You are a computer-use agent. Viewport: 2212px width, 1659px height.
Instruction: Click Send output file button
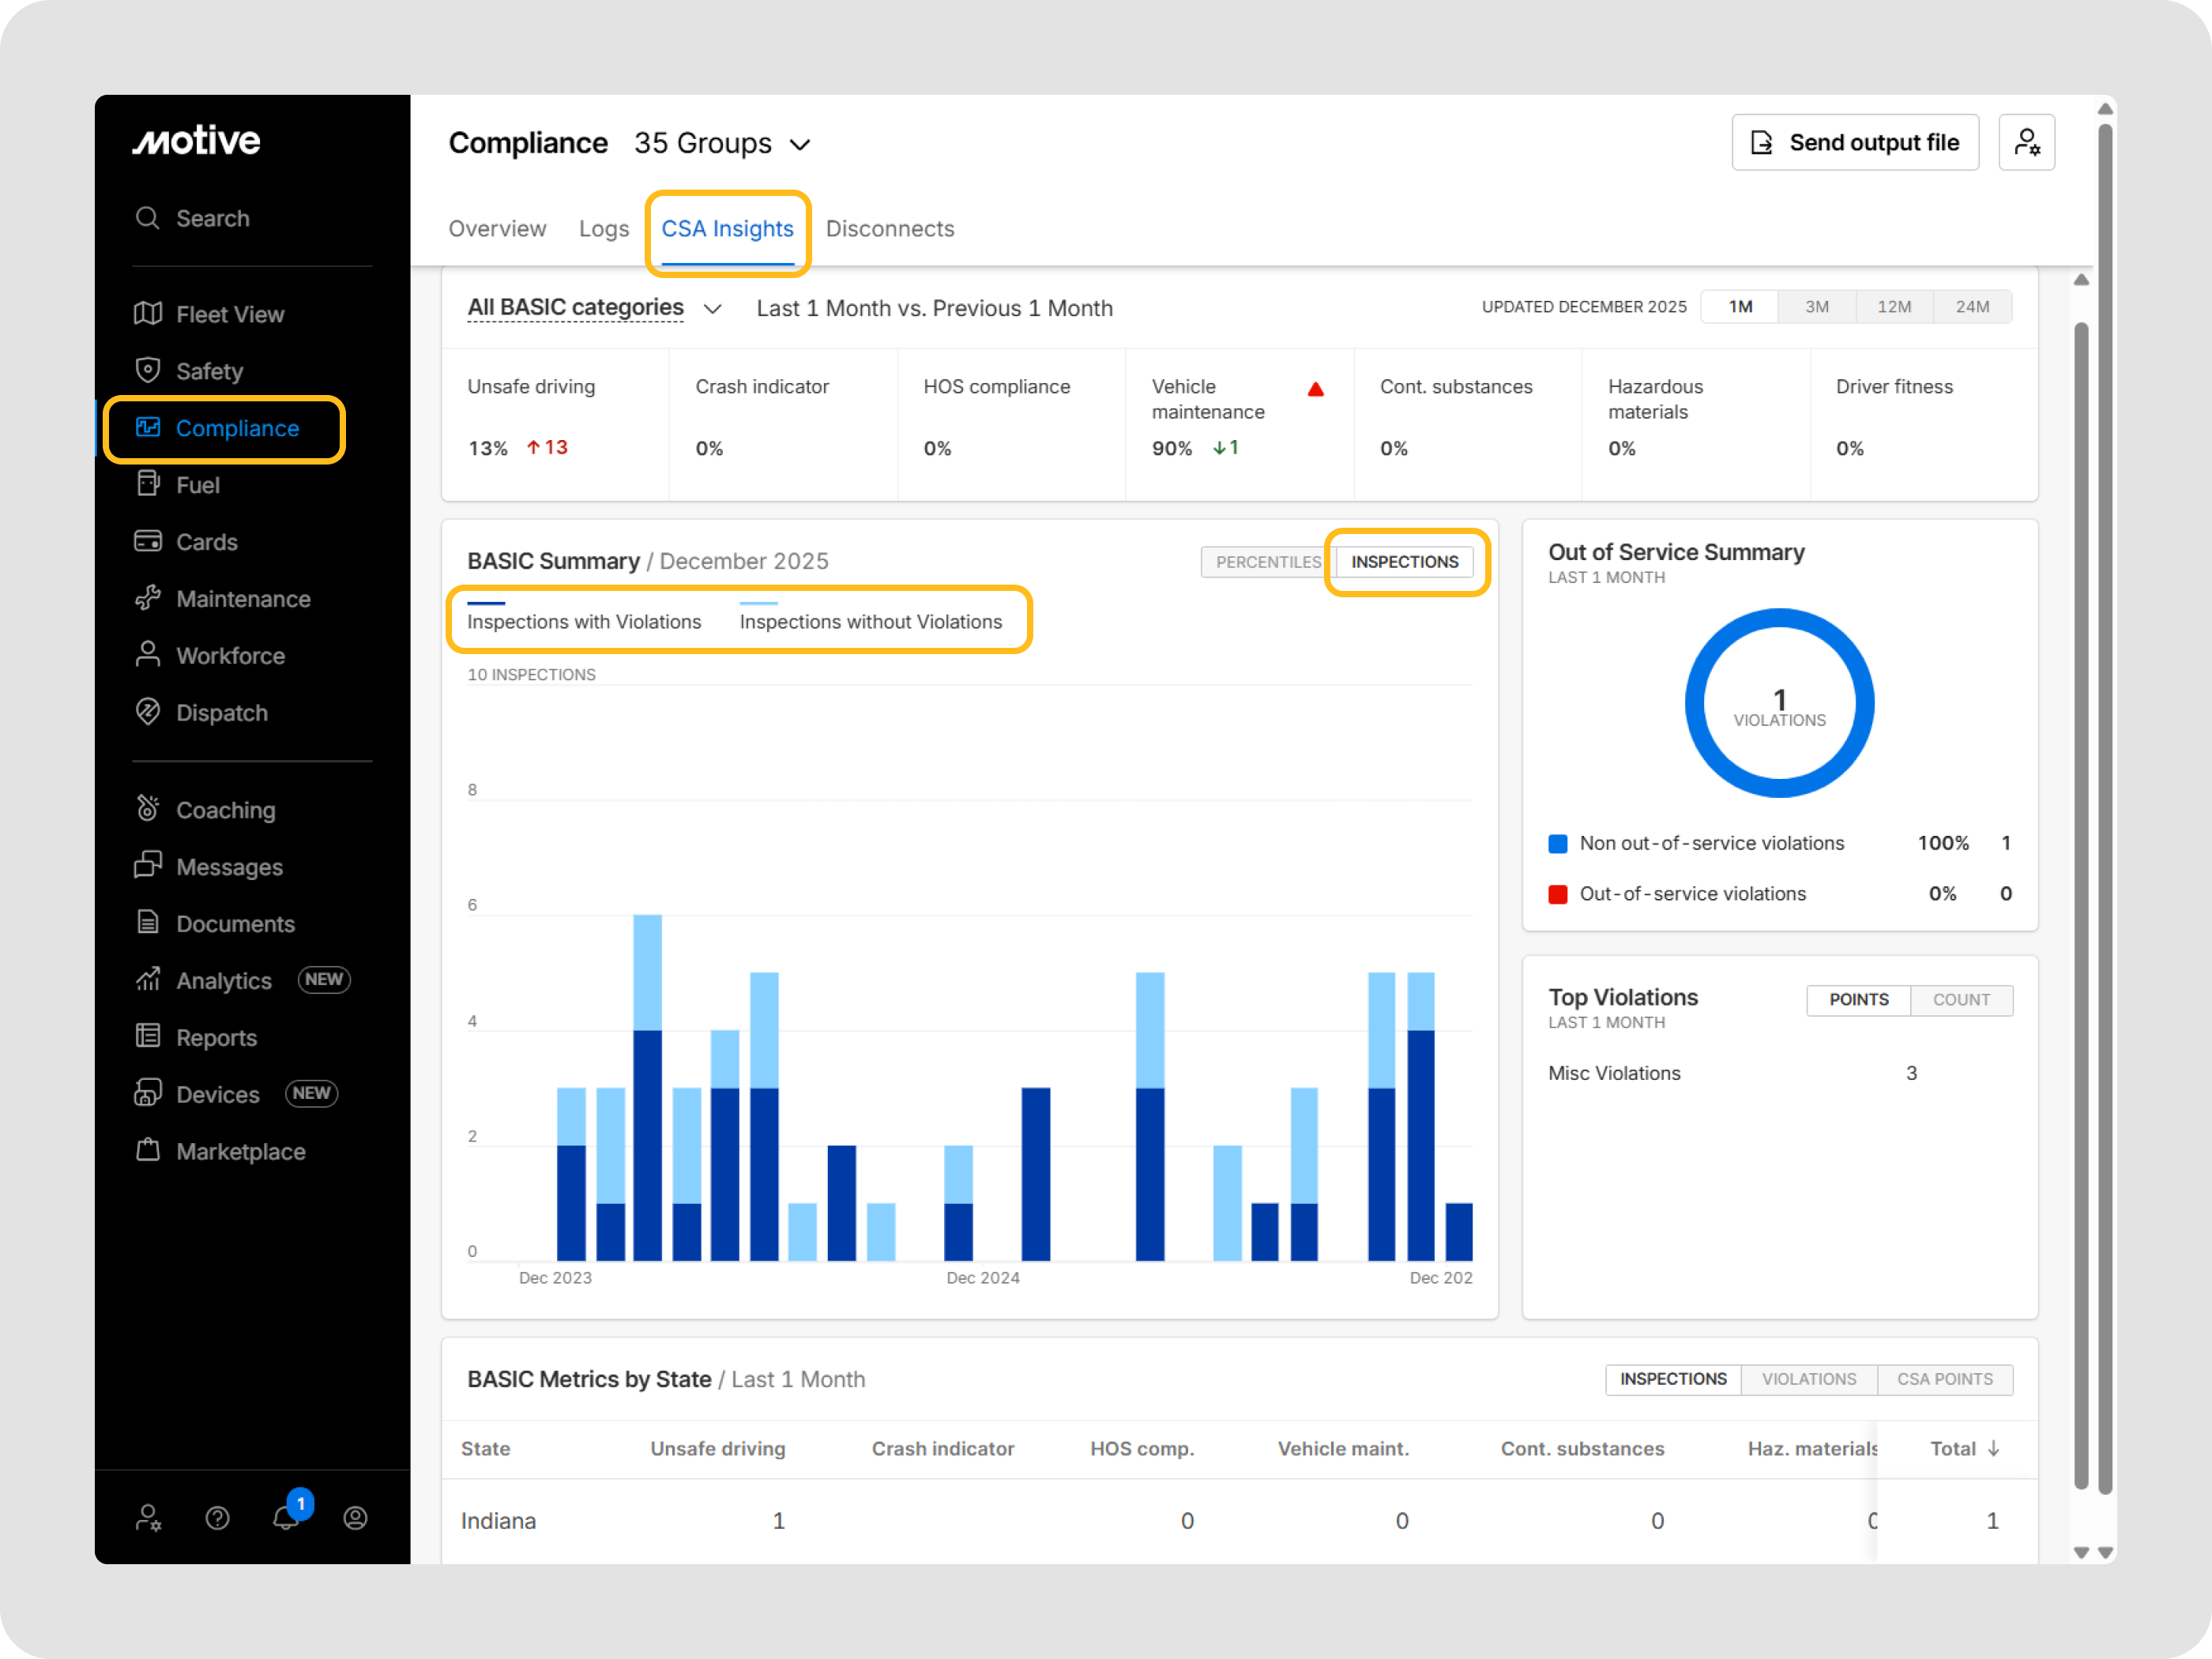point(1854,143)
